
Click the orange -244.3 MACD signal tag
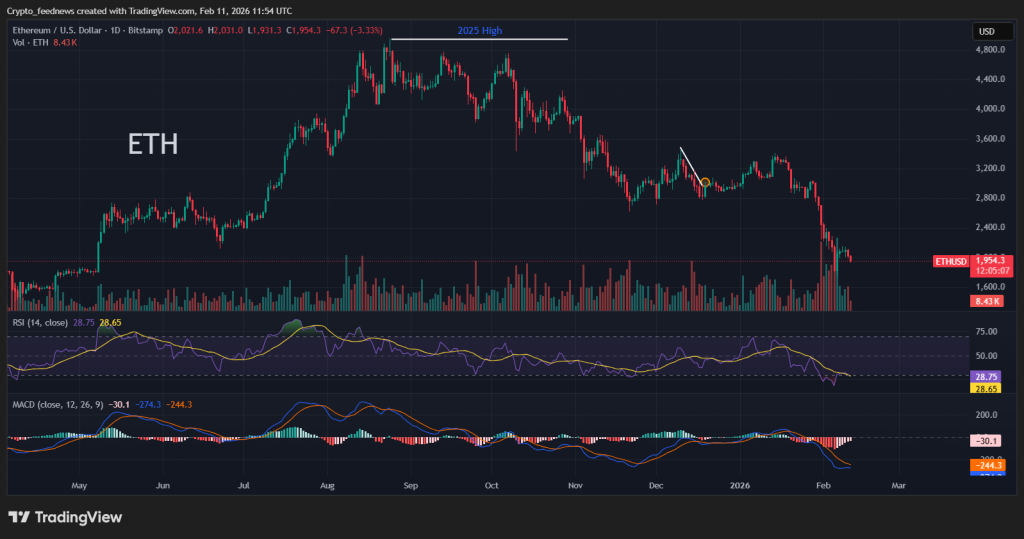coord(987,465)
